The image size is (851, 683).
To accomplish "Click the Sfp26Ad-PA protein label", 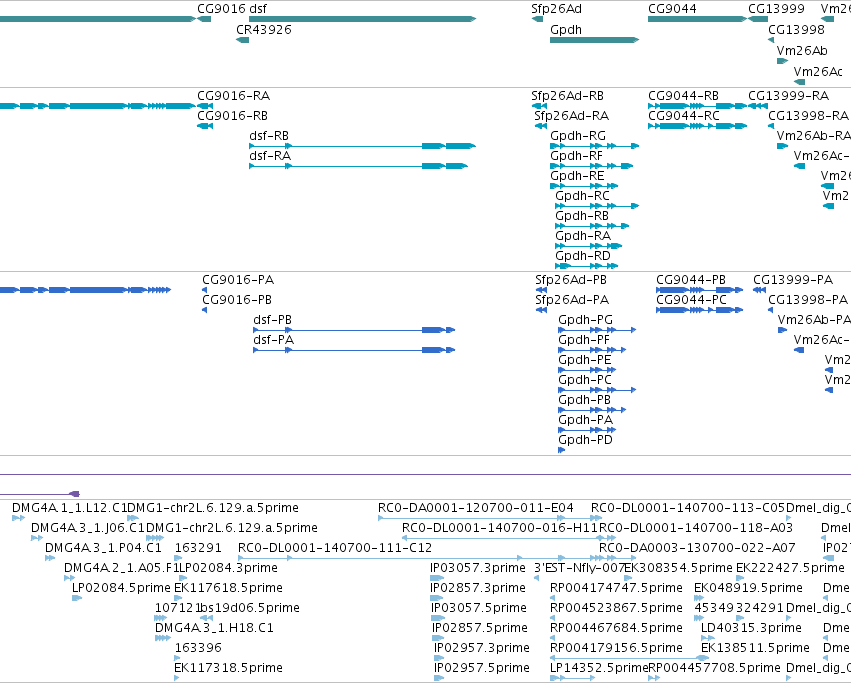I will (572, 300).
